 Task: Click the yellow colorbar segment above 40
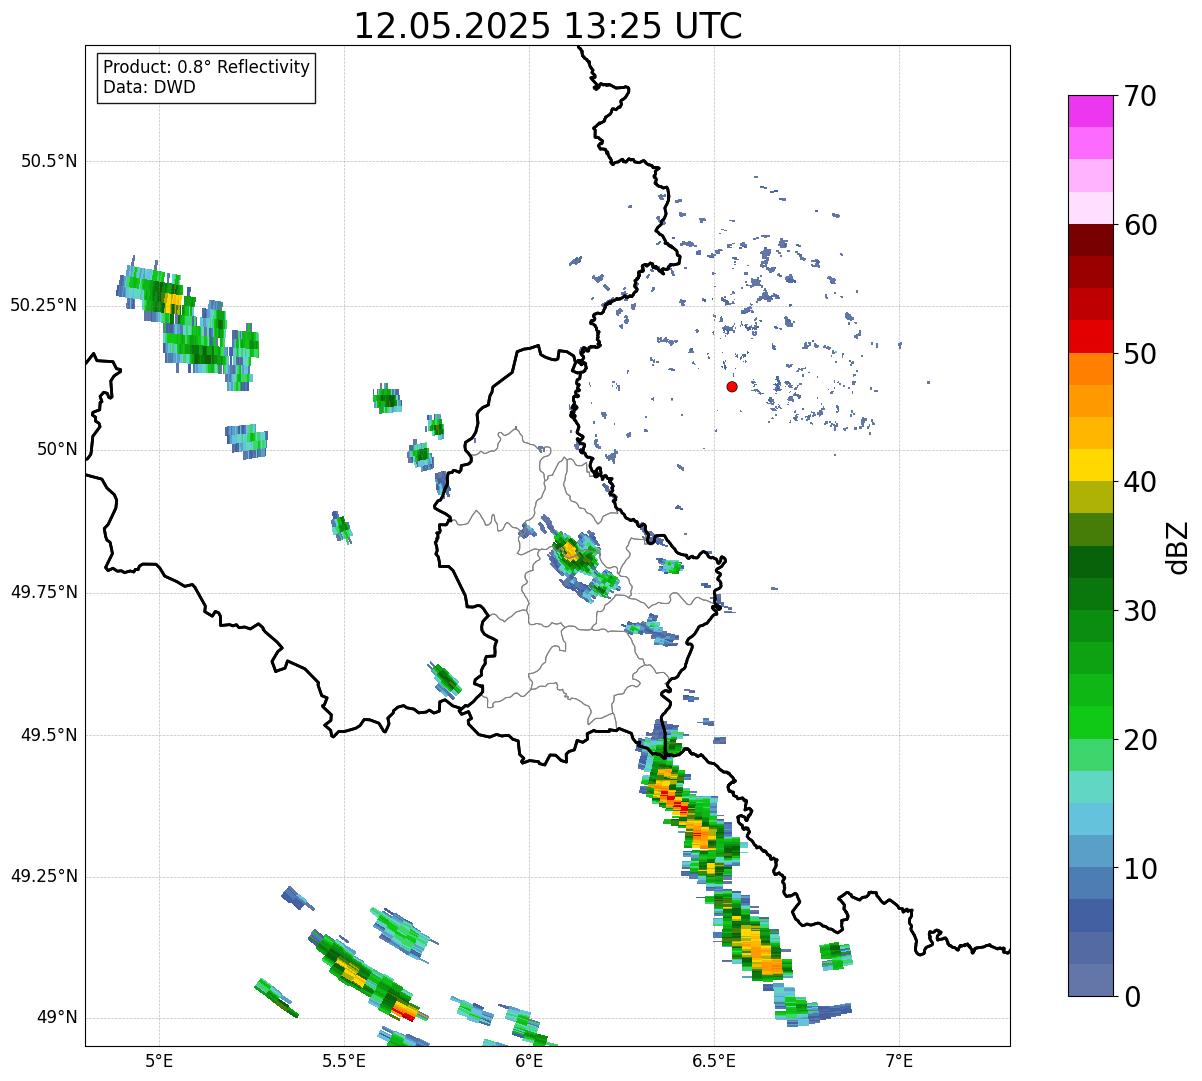pyautogui.click(x=1090, y=465)
